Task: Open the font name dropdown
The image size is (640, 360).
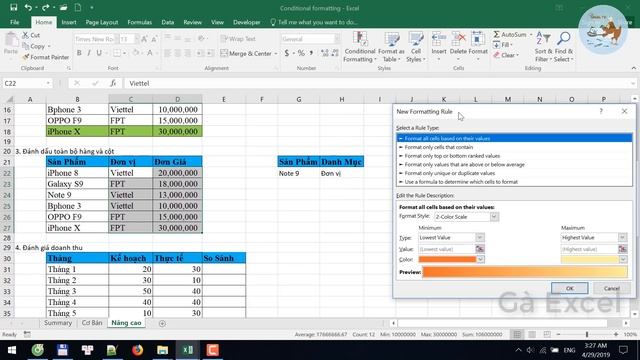Action: [116, 39]
